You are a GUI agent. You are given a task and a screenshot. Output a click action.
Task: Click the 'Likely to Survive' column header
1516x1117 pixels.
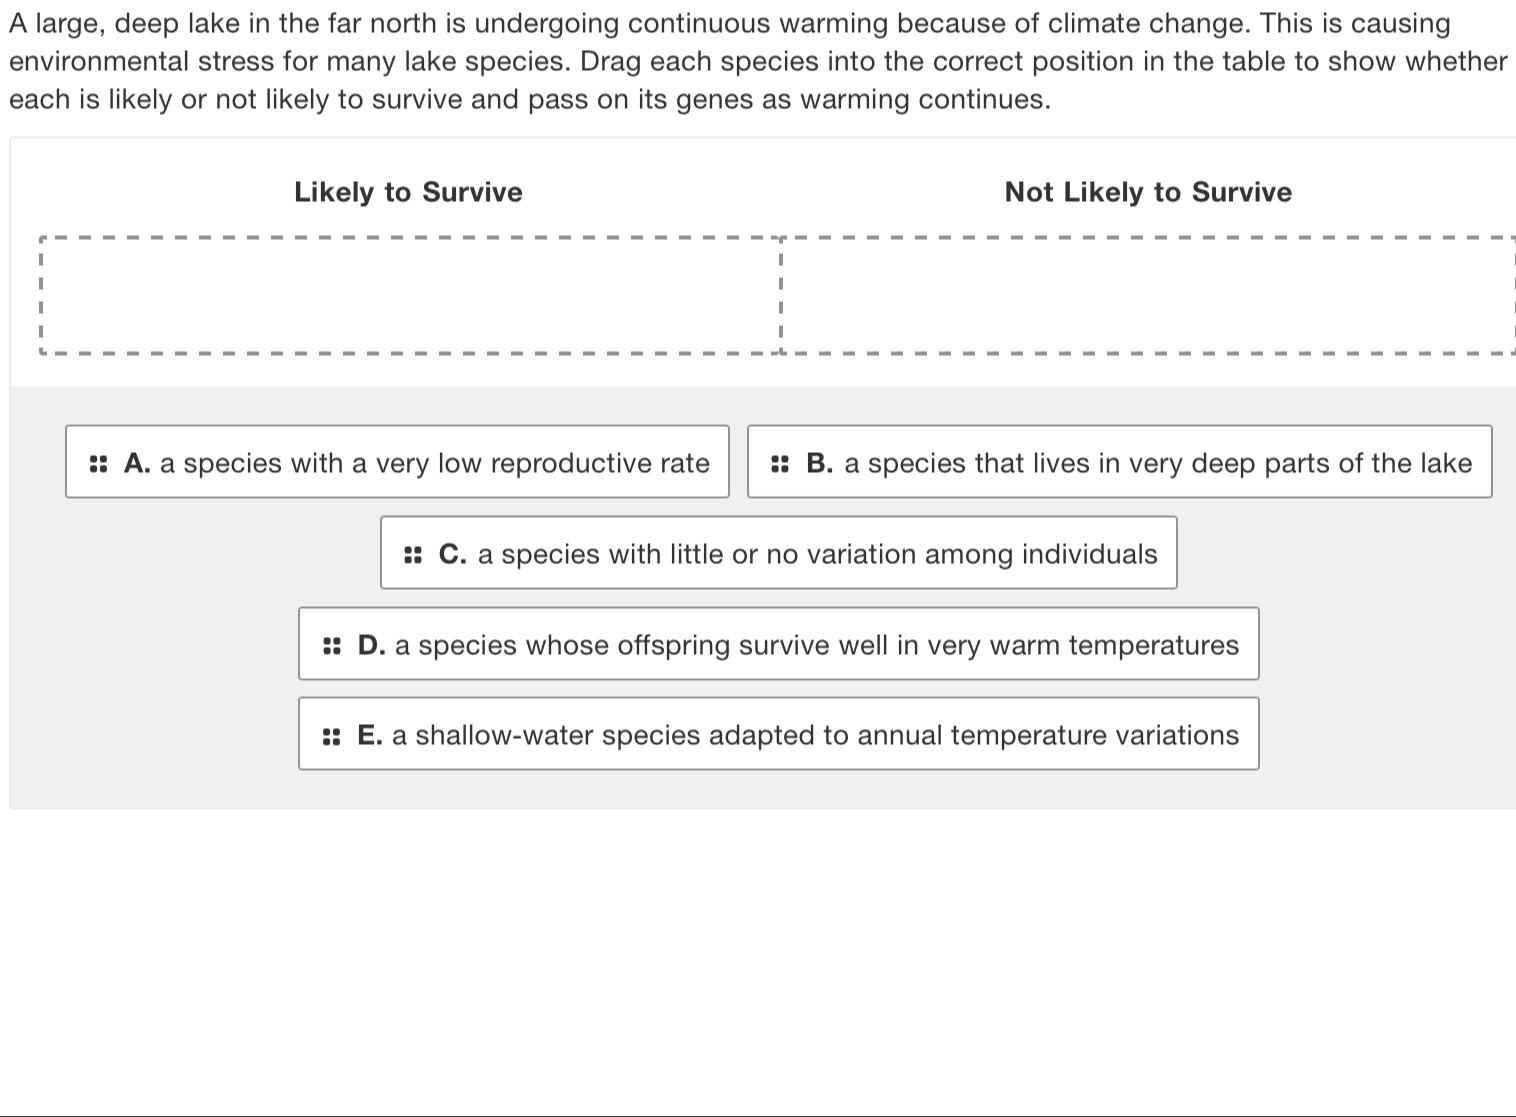click(408, 193)
